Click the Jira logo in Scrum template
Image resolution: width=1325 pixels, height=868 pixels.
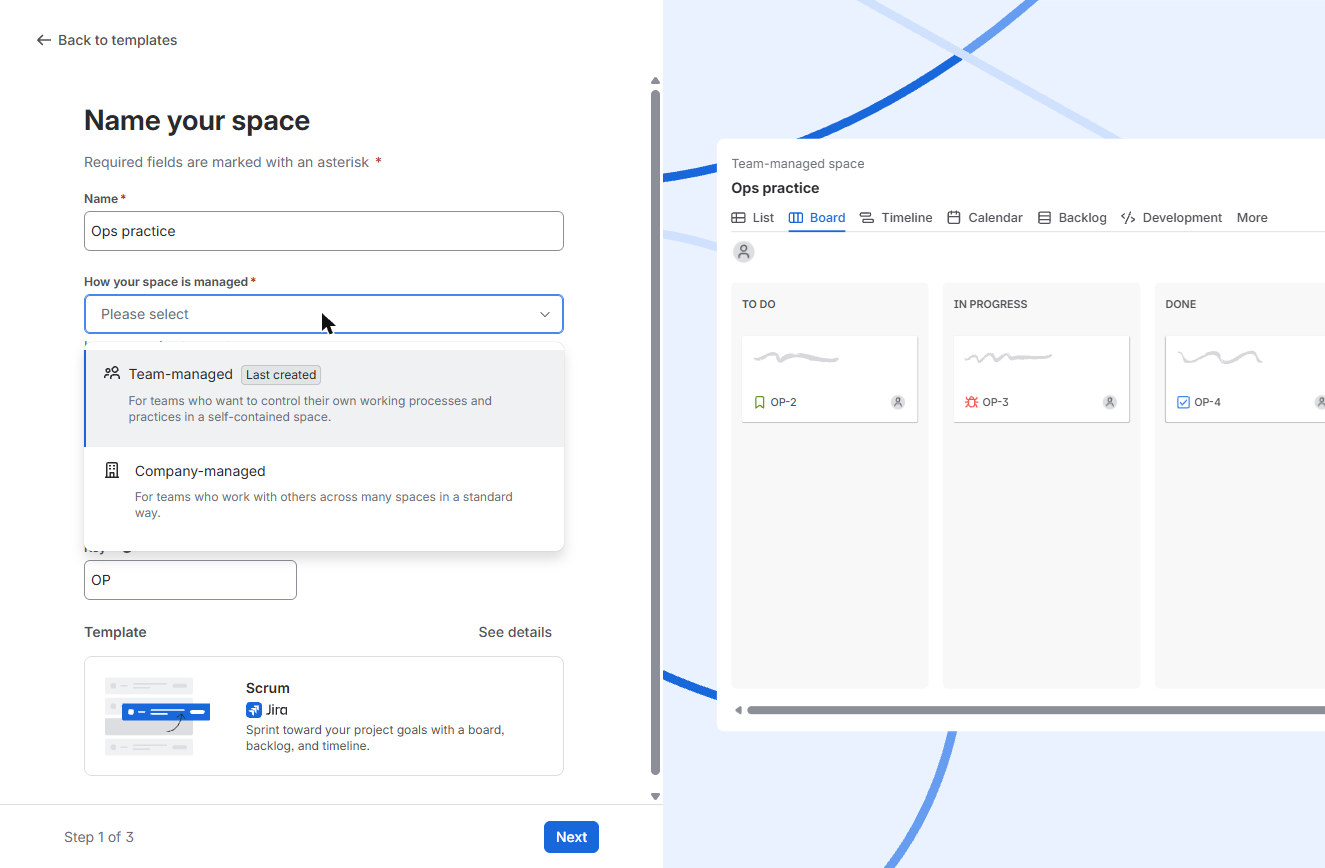pos(254,710)
